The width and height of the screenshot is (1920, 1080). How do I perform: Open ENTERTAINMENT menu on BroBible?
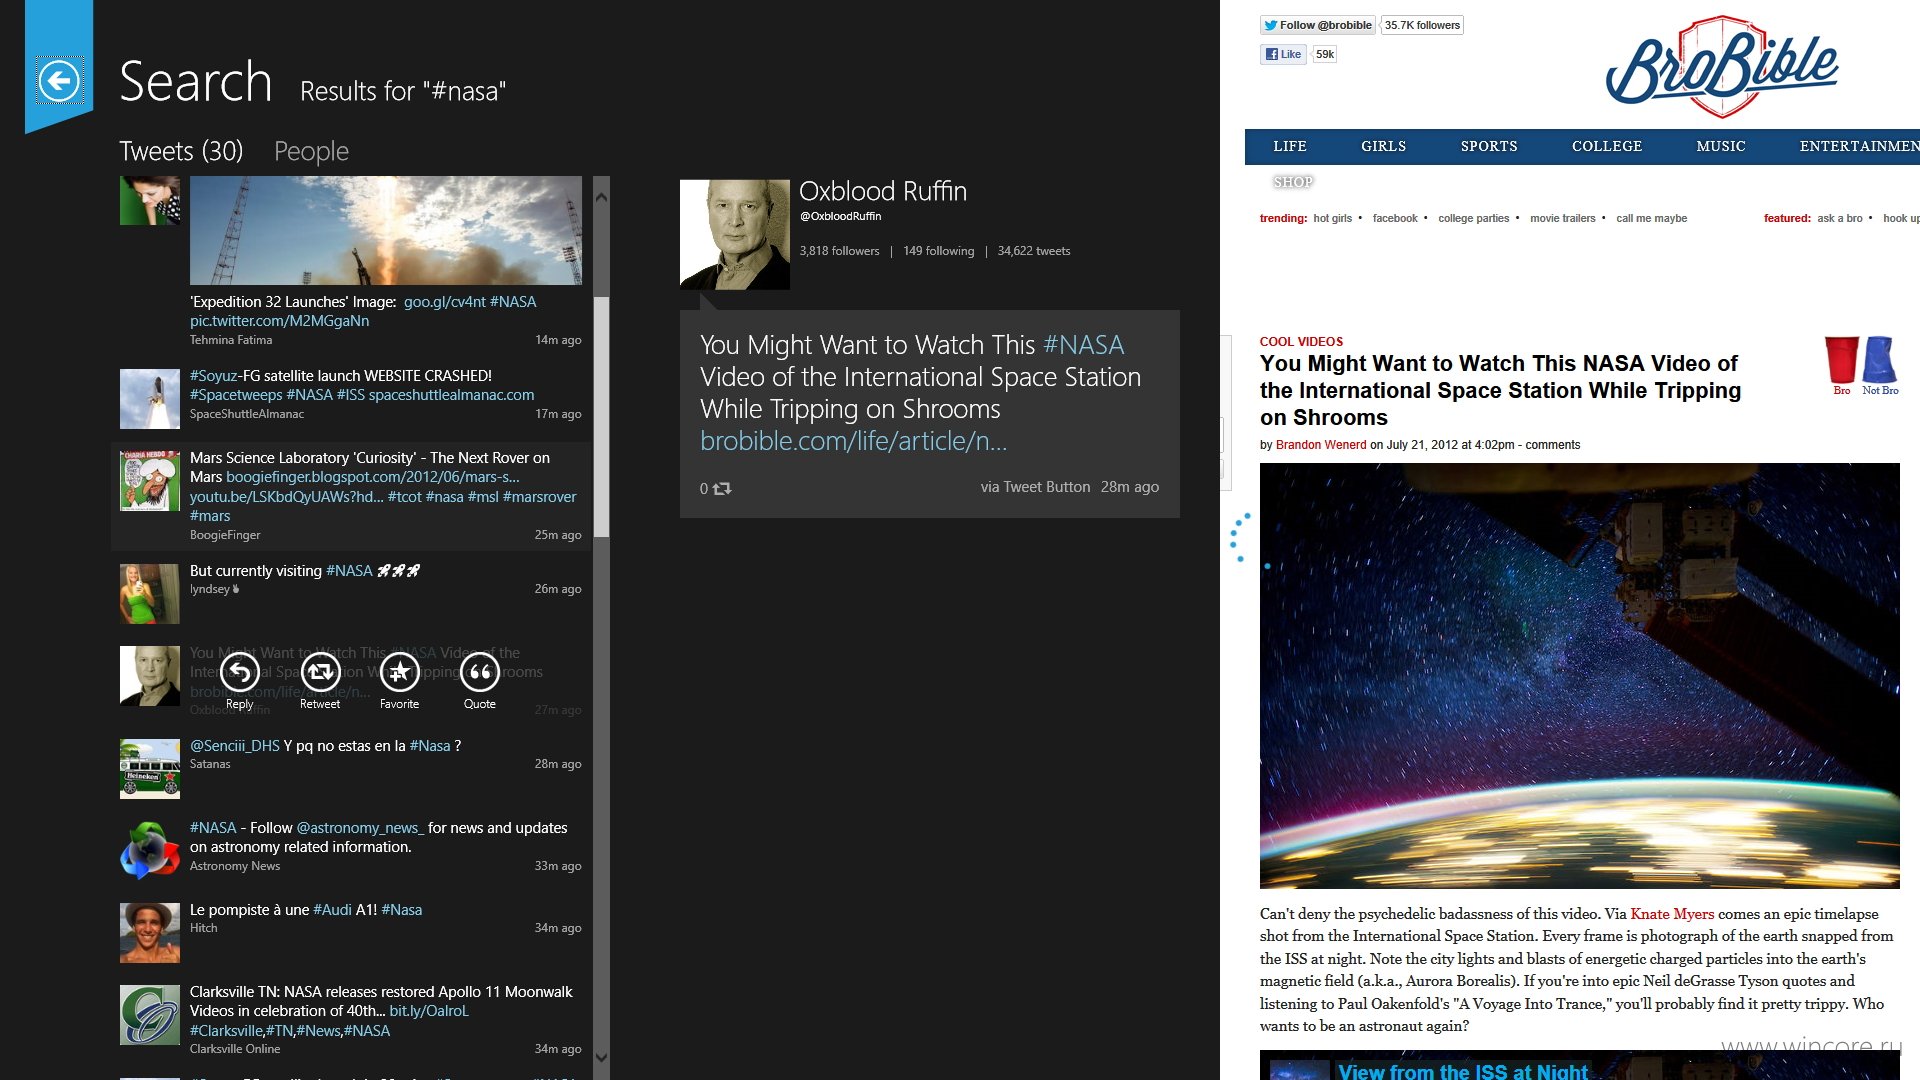coord(1859,146)
